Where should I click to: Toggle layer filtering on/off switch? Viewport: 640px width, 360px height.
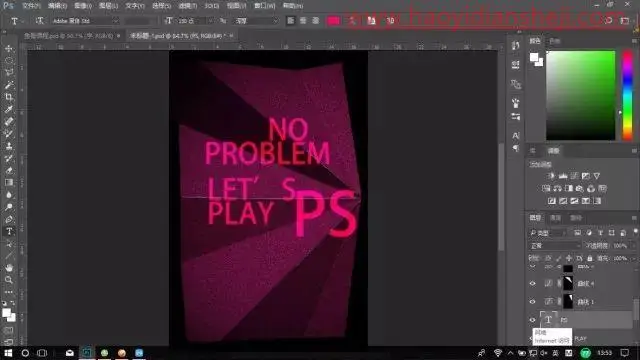click(x=635, y=232)
